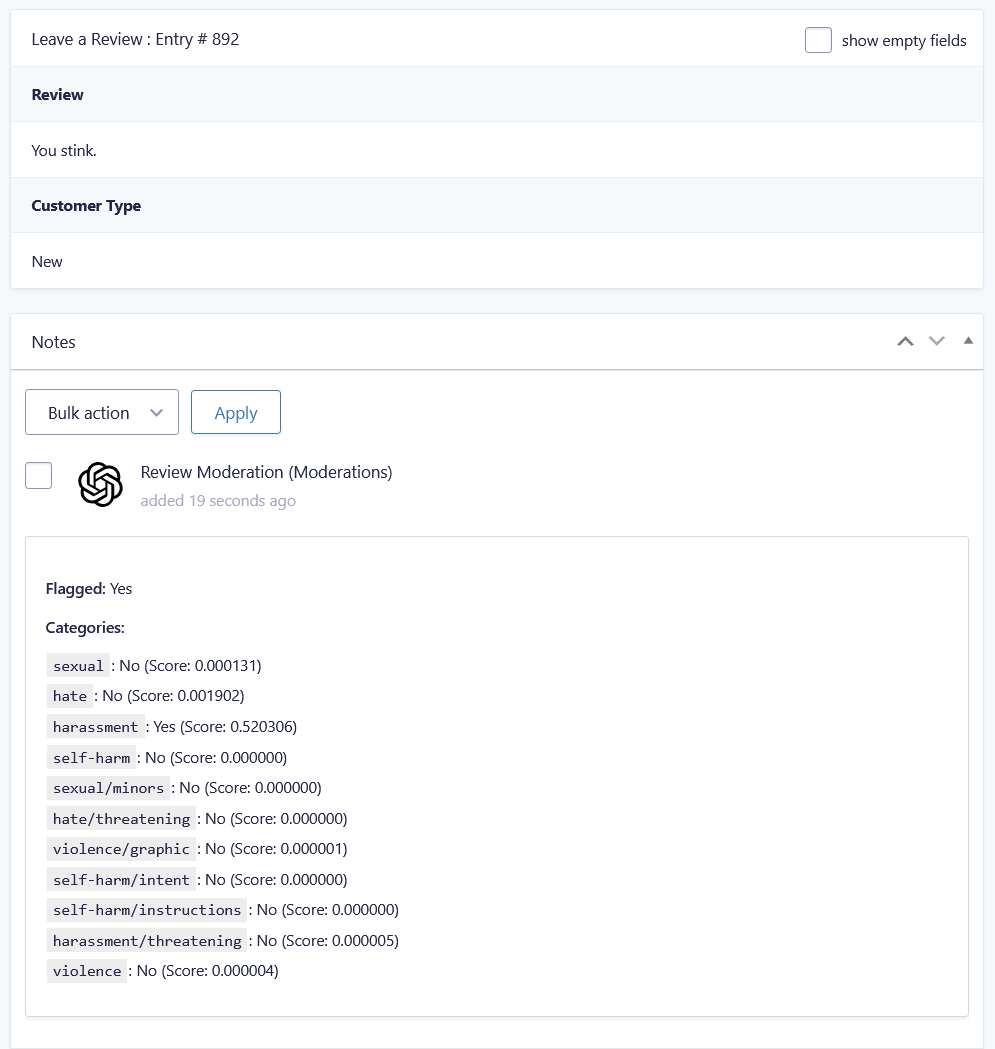Move Notes panel down with arrow
This screenshot has height=1049, width=995.
(x=937, y=341)
